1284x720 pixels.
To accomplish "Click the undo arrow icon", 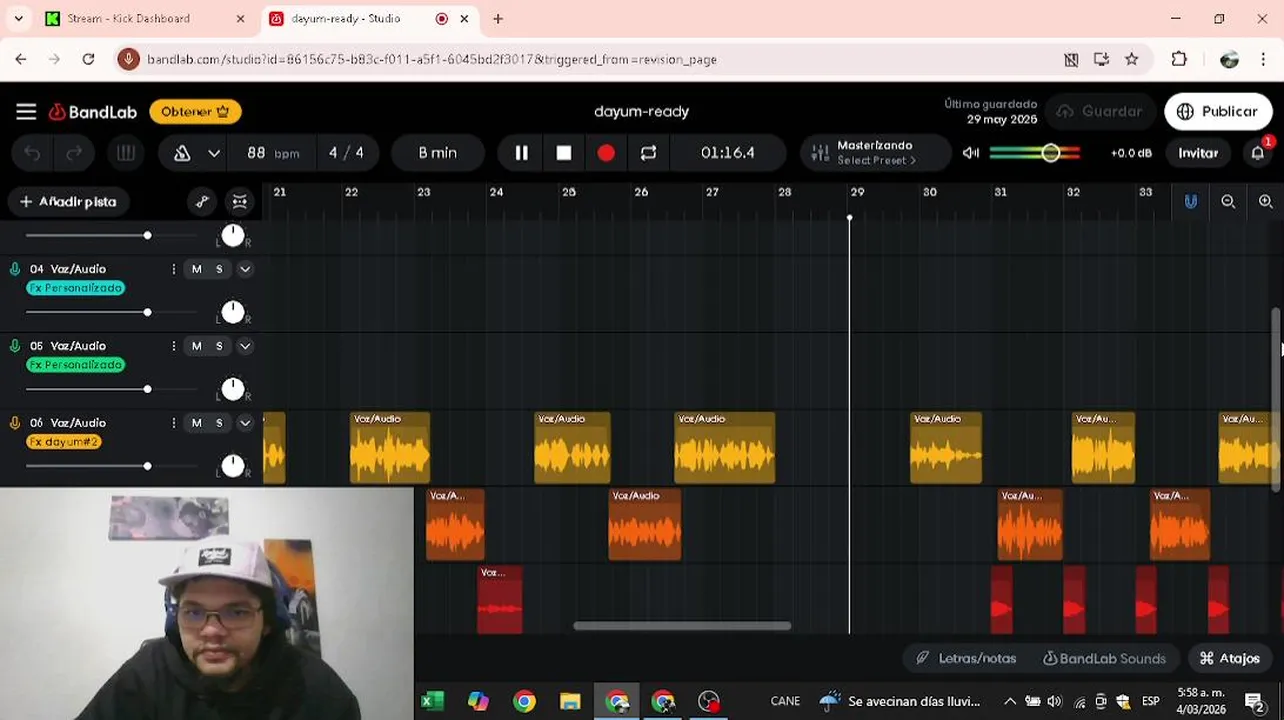I will pyautogui.click(x=32, y=153).
